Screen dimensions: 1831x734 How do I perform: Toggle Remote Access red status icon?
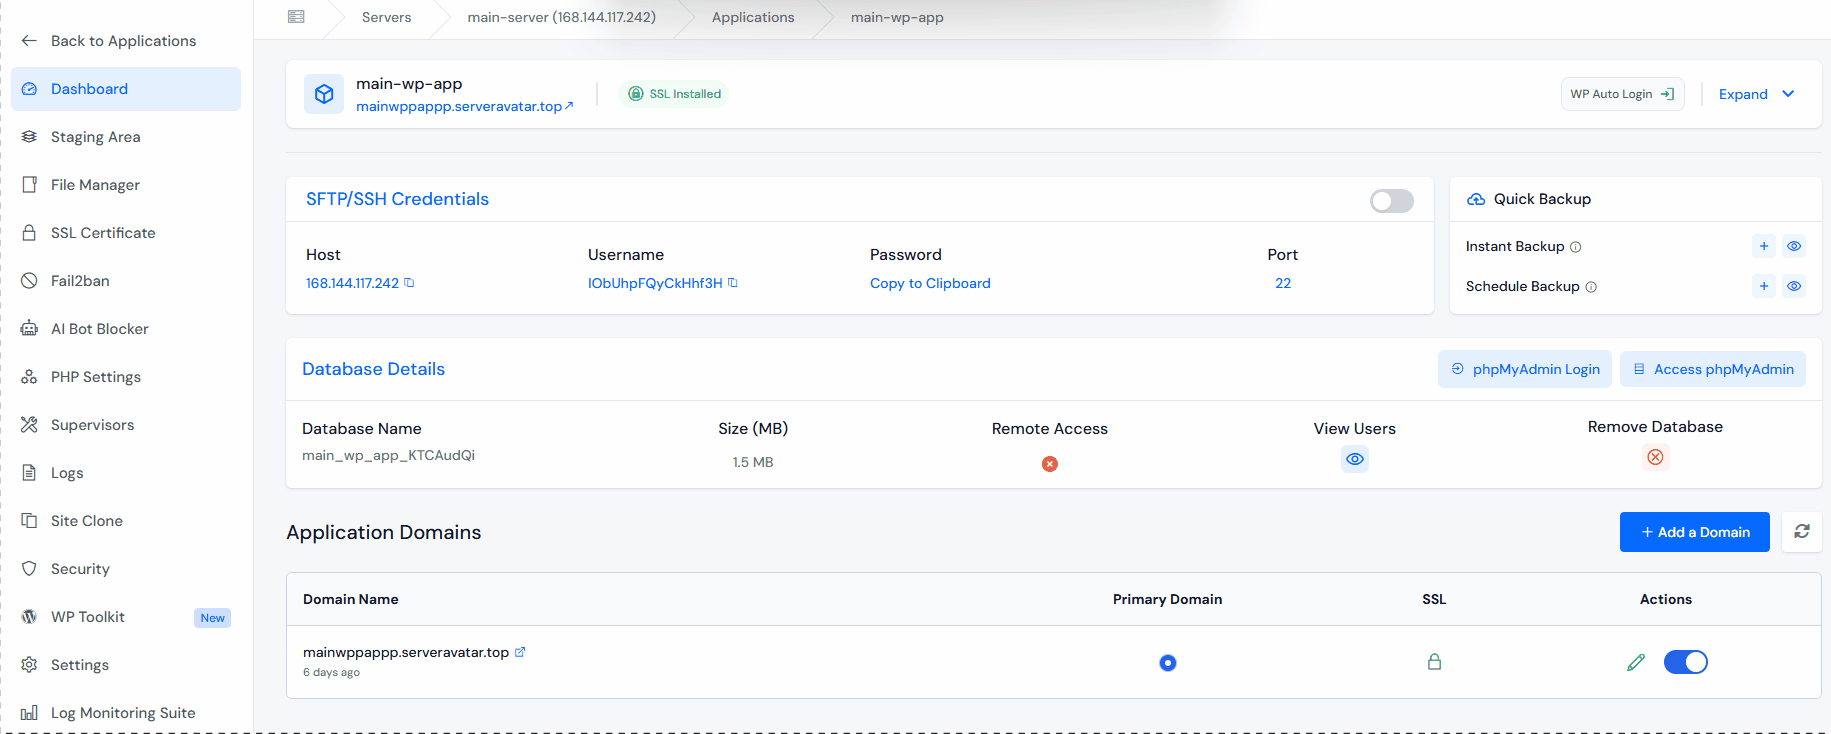click(x=1050, y=464)
